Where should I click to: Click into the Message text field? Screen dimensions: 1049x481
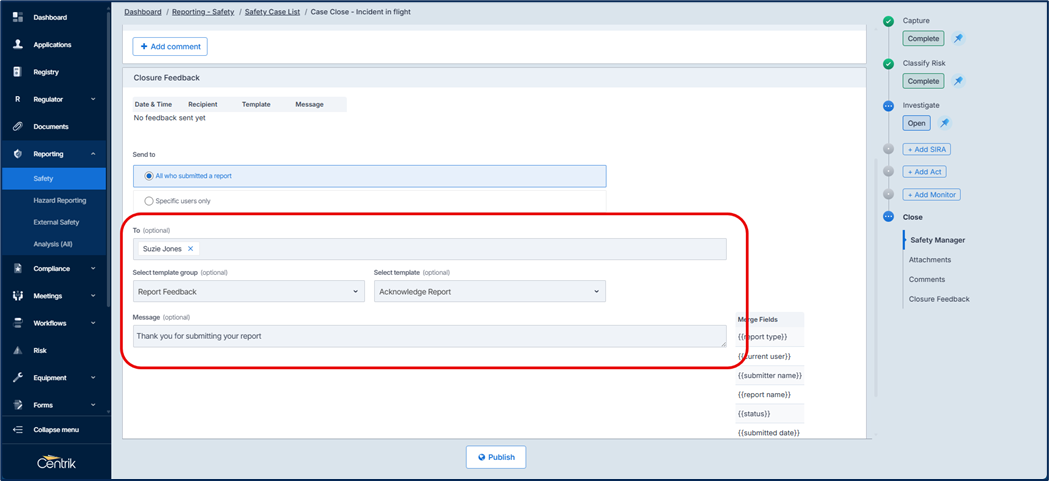pos(429,337)
